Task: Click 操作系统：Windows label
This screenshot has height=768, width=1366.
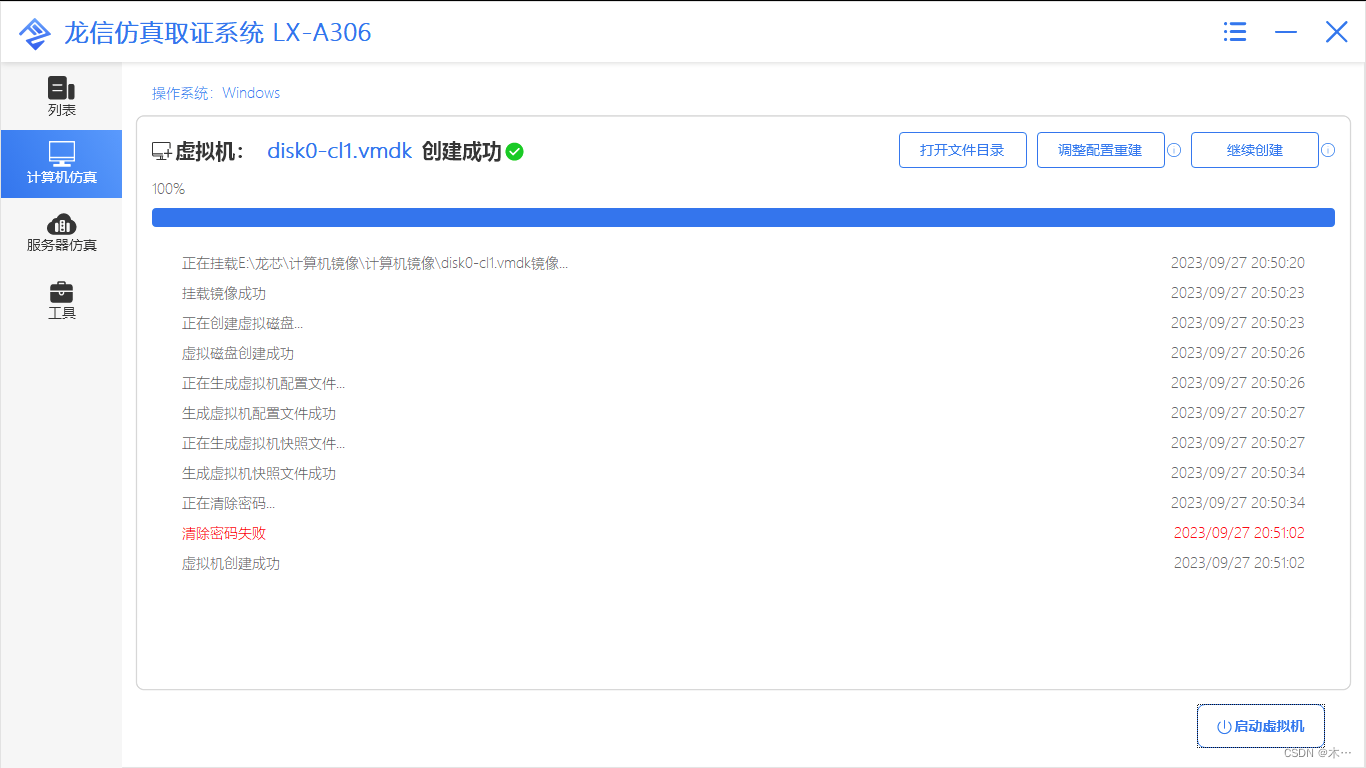Action: tap(216, 93)
